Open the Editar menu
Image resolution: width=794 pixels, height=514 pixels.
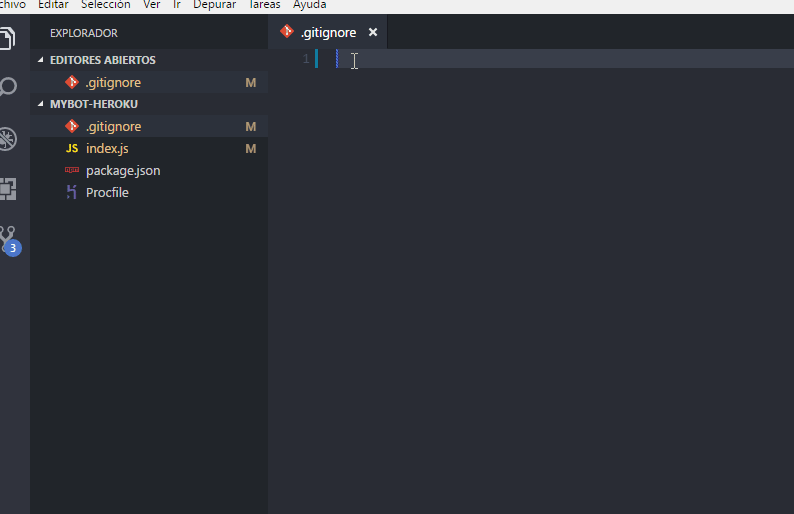pos(53,5)
